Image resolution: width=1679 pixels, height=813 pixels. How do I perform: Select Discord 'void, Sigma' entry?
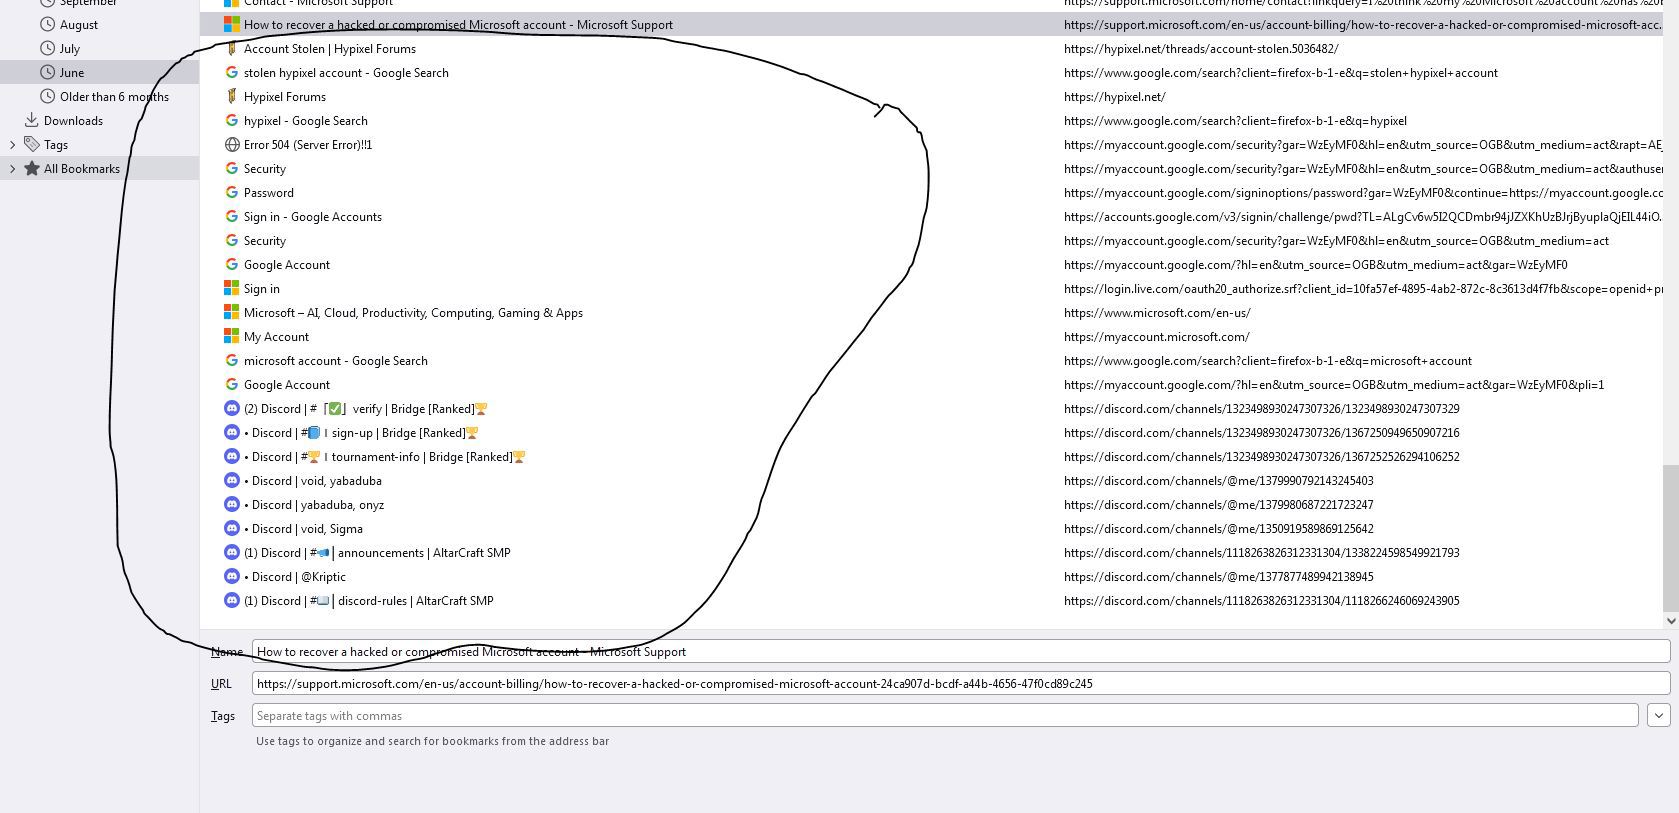pos(303,528)
